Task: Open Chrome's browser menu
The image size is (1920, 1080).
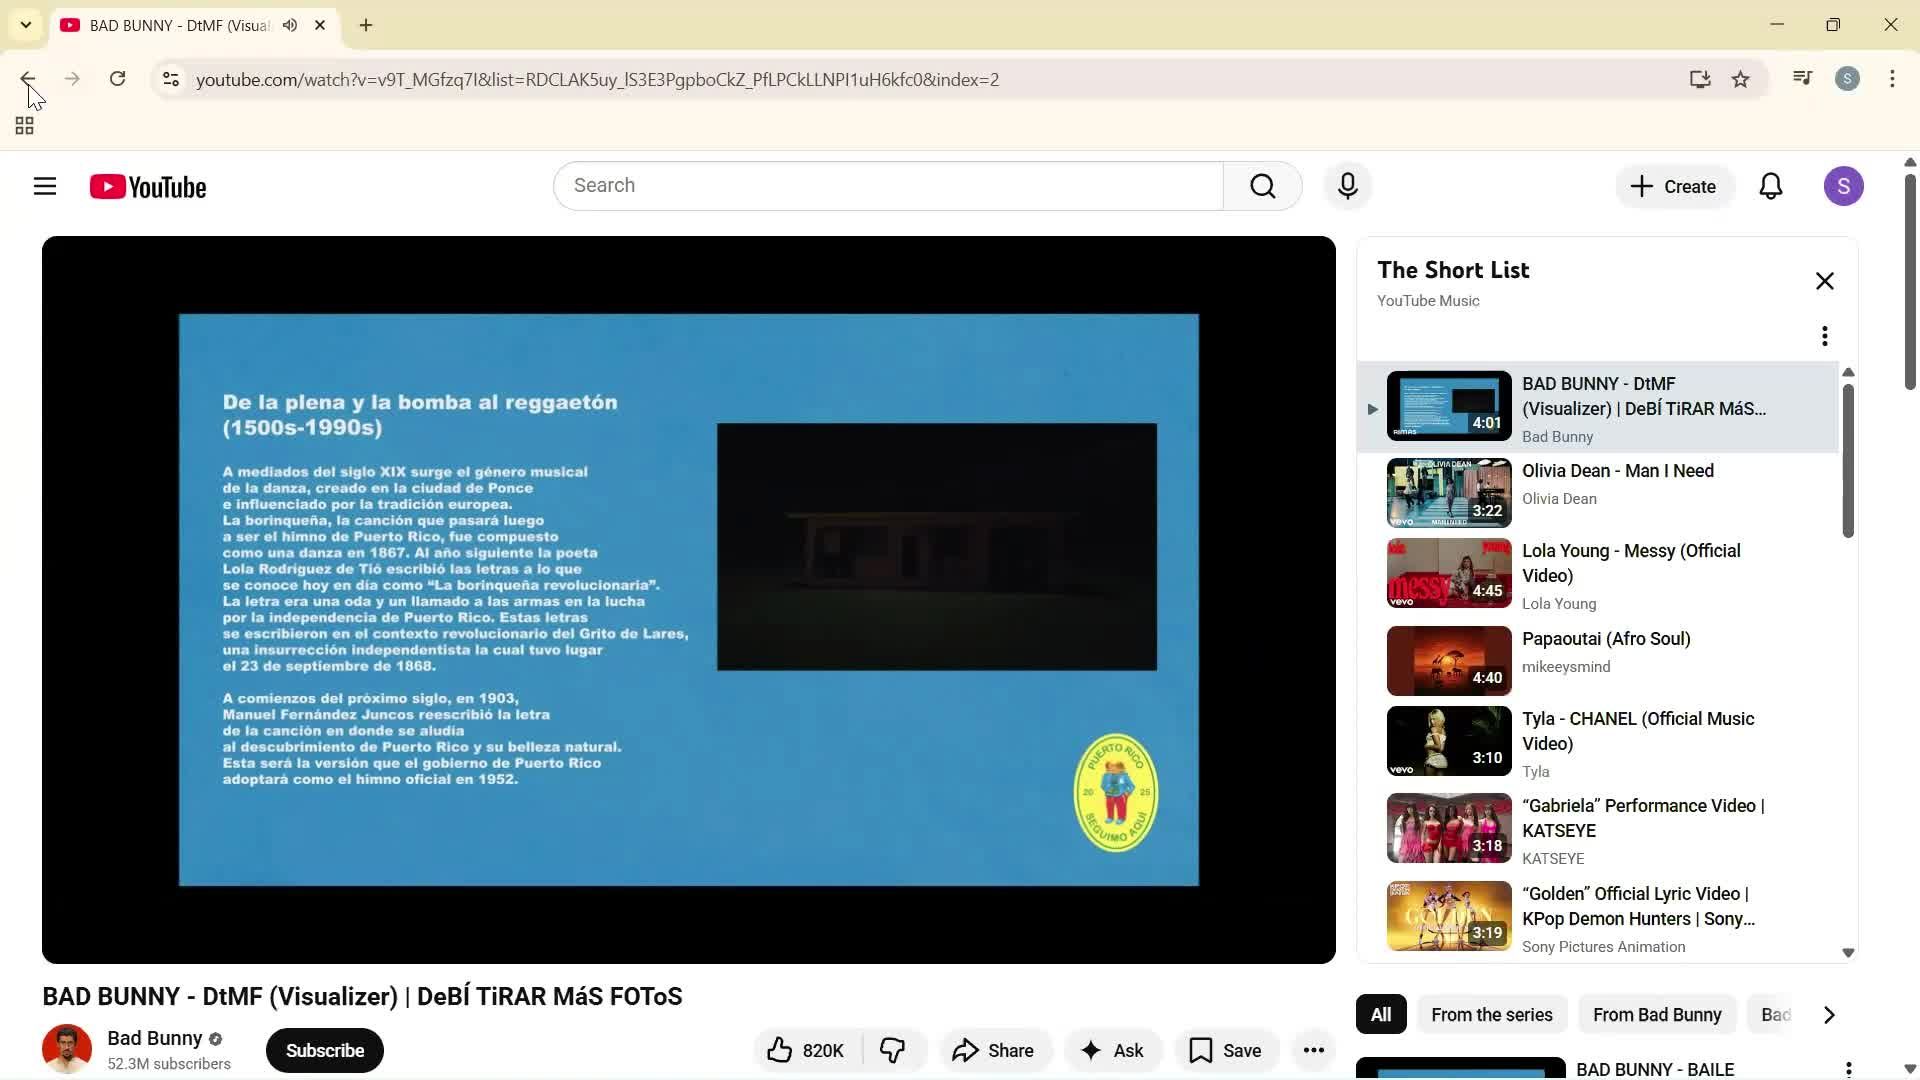Action: coord(1892,79)
